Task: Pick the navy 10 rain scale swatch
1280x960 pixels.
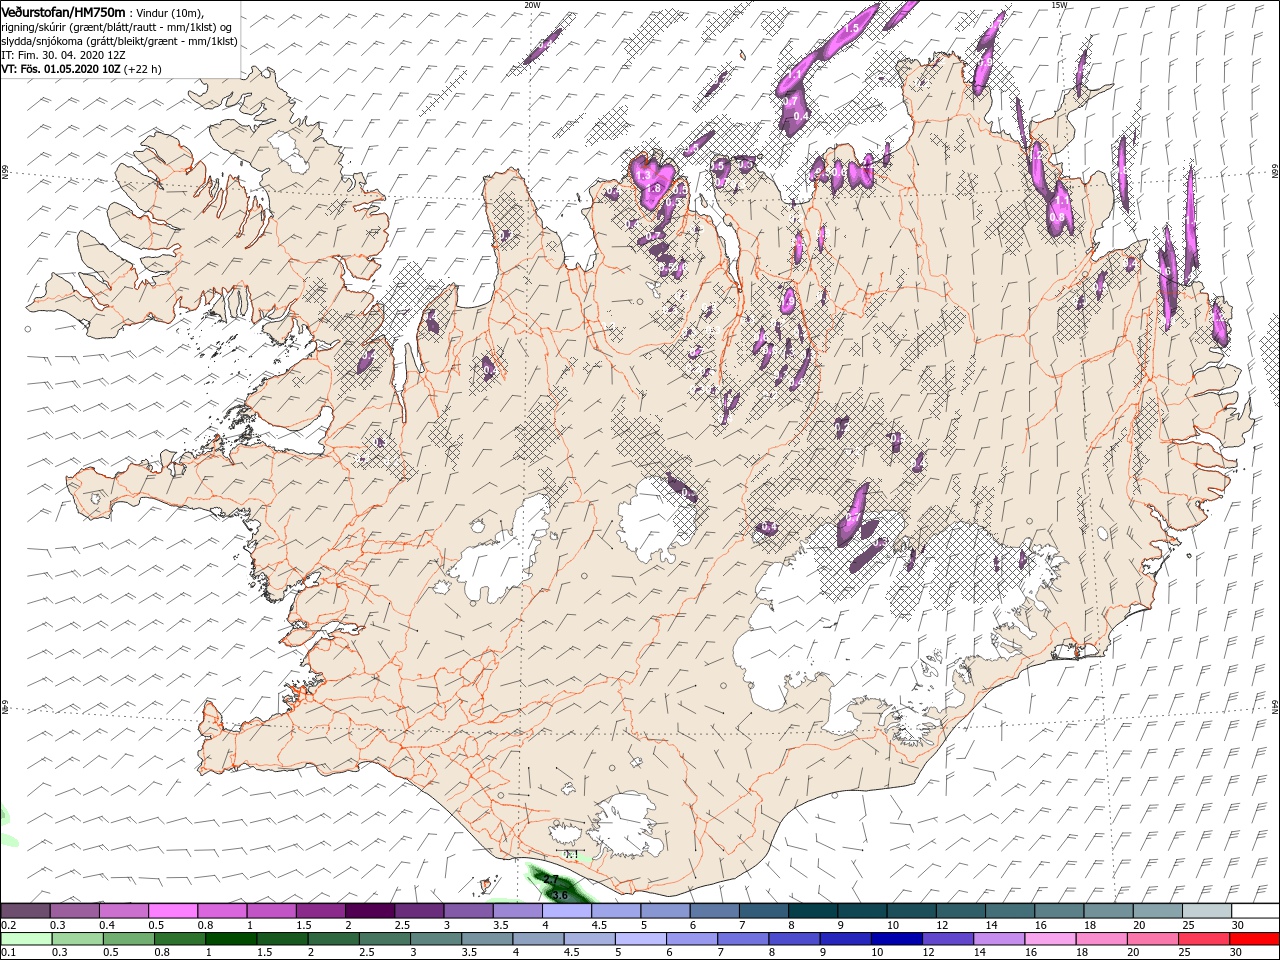Action: tap(895, 938)
